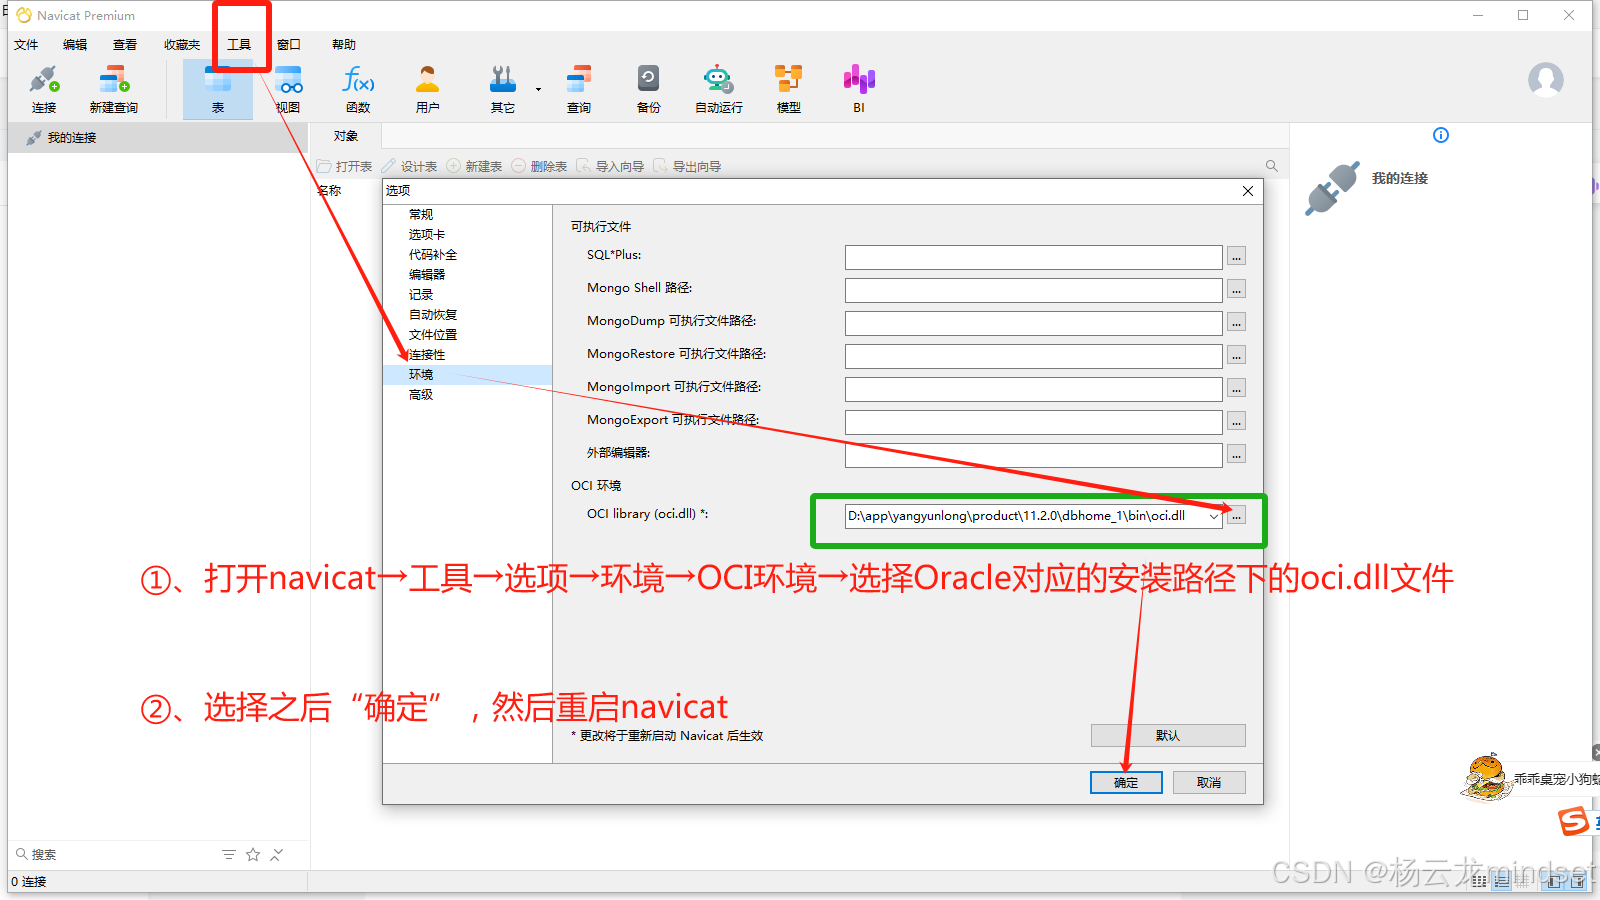
Task: Click the 搜索 field in the sidebar
Action: pyautogui.click(x=115, y=854)
